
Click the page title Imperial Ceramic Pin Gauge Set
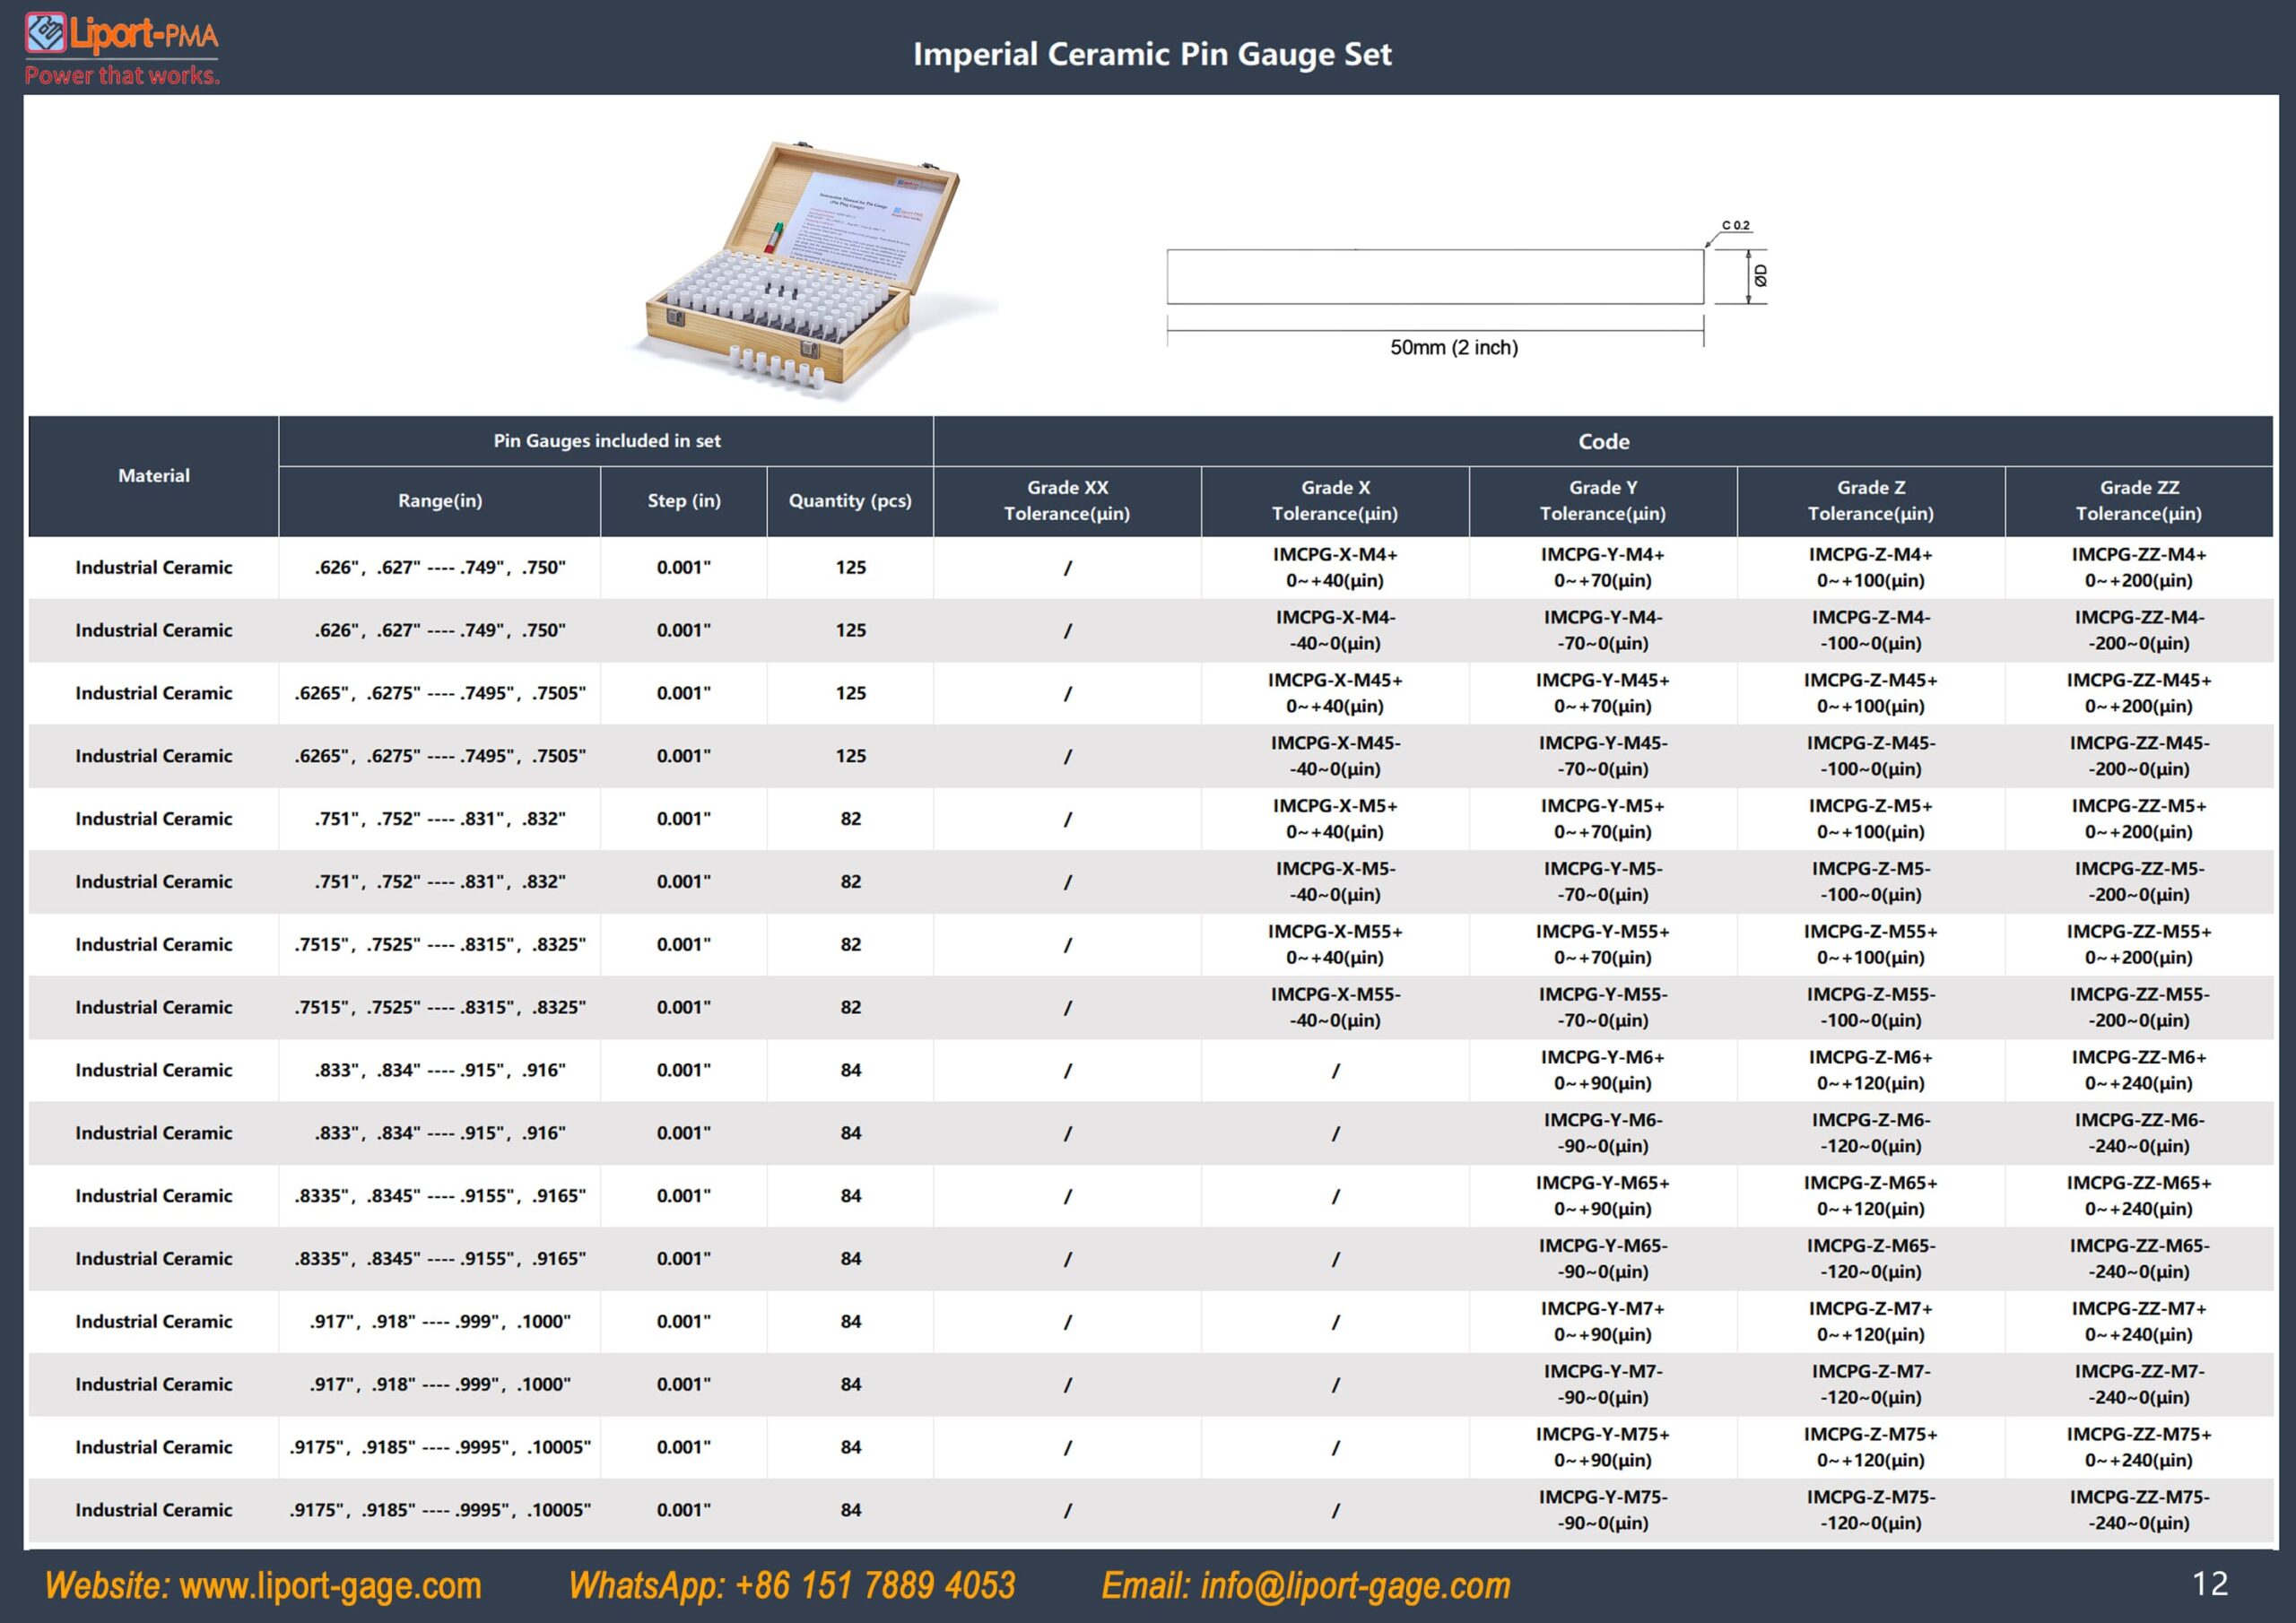(x=1152, y=54)
